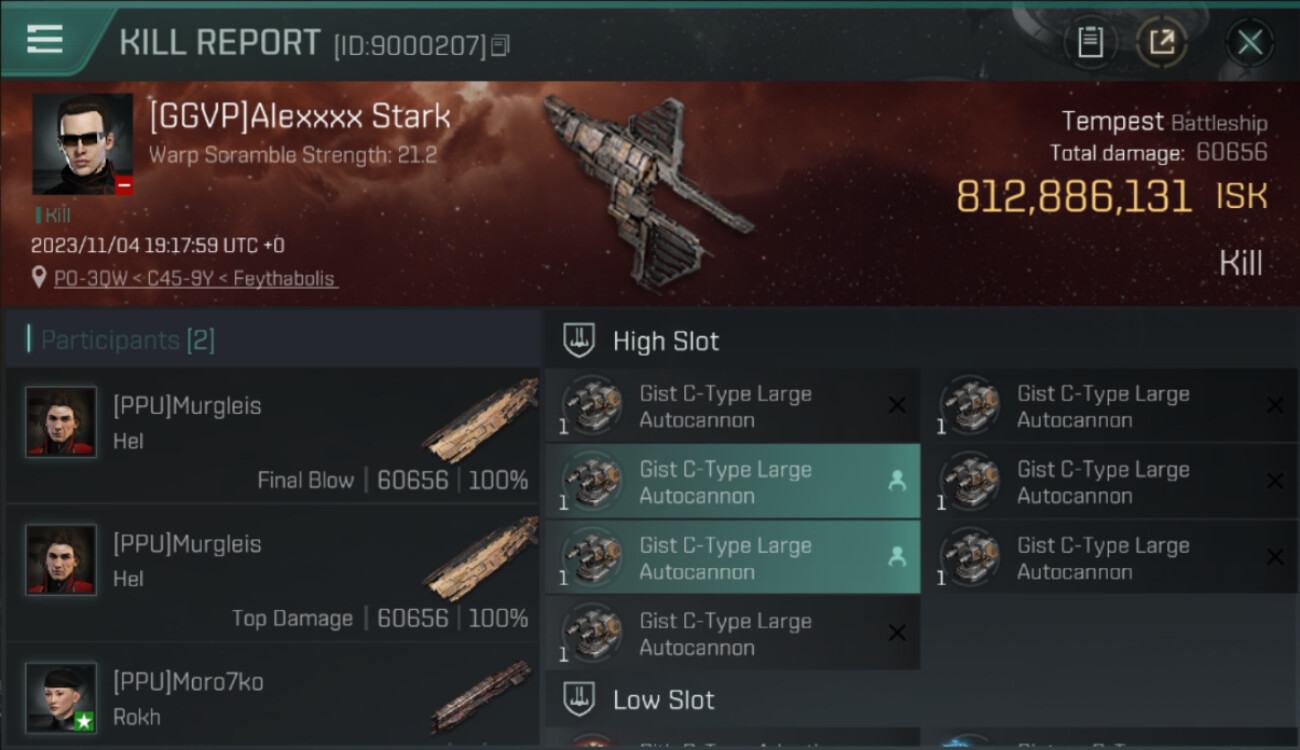Image resolution: width=1300 pixels, height=750 pixels.
Task: Open the clipboard copy-report icon
Action: [x=1090, y=43]
